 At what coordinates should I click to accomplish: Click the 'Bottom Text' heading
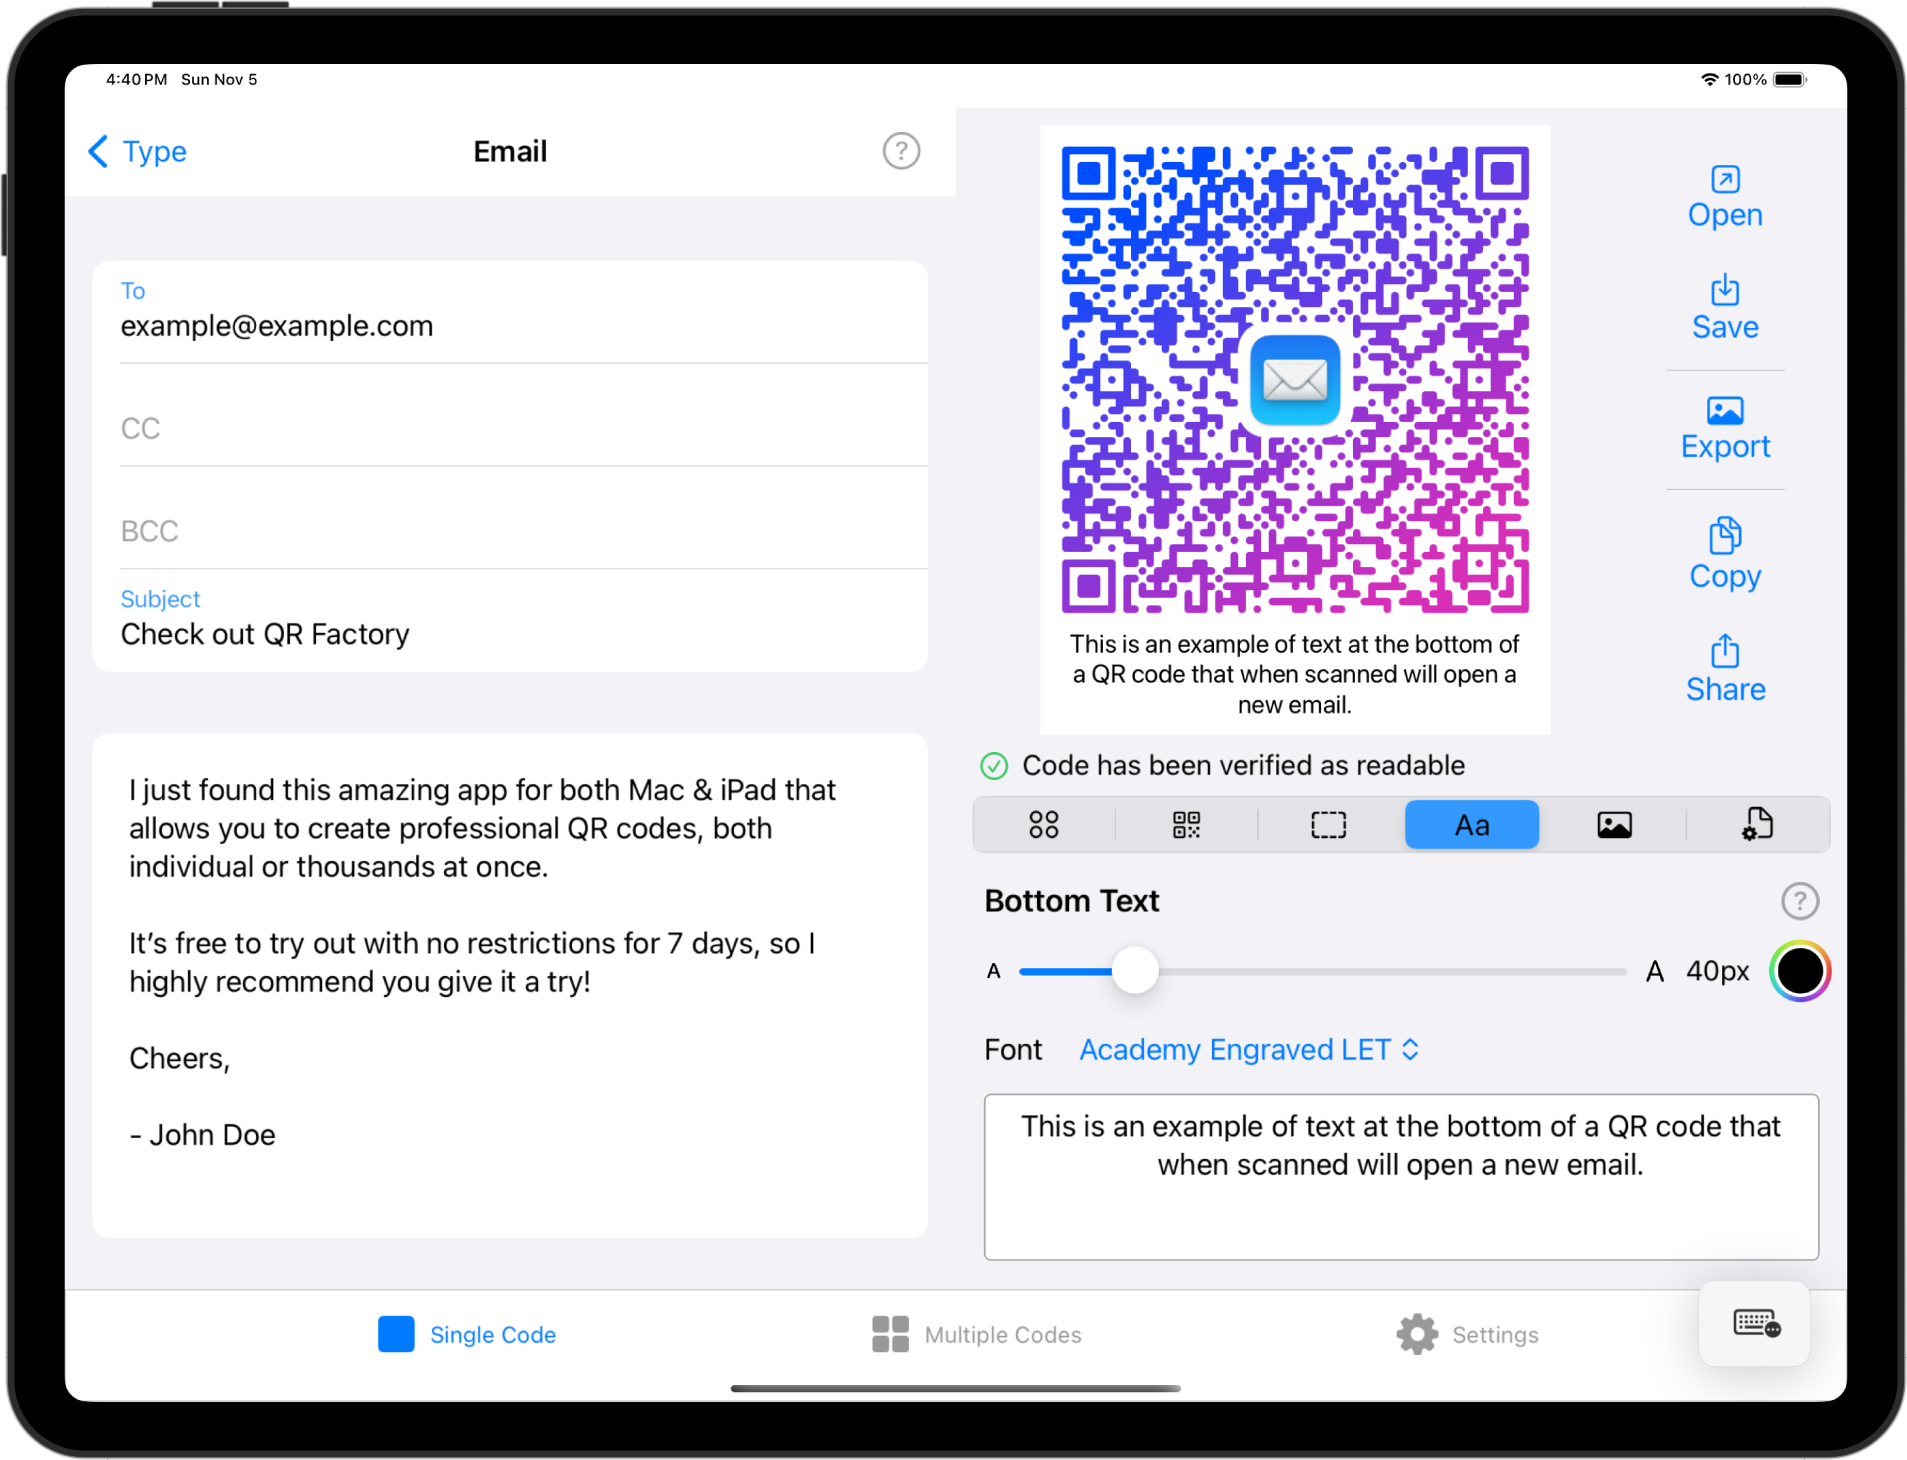[x=1071, y=901]
